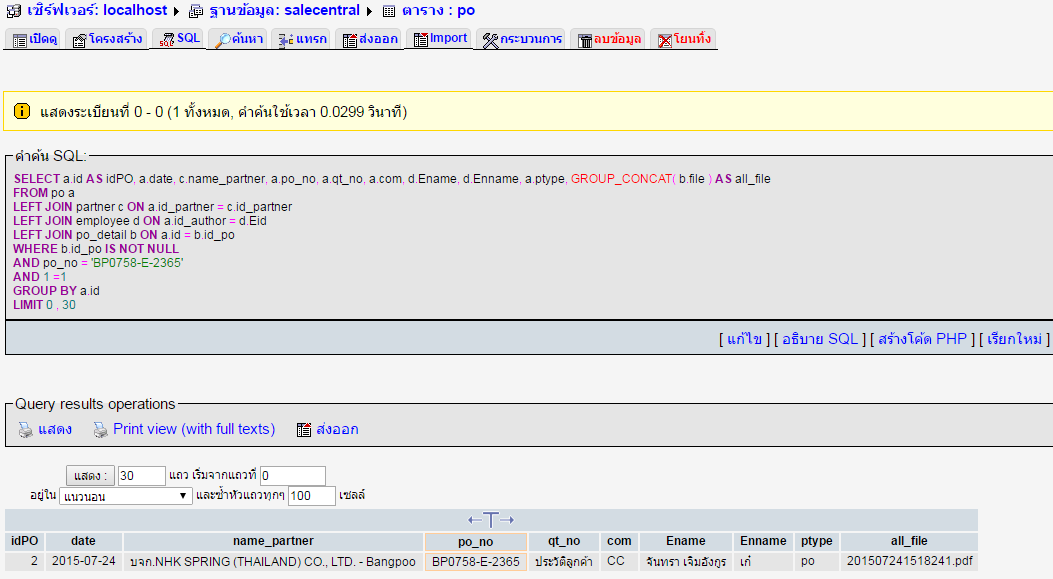Click the แก้ไข (Edit) query link
The image size is (1053, 579).
(x=744, y=339)
